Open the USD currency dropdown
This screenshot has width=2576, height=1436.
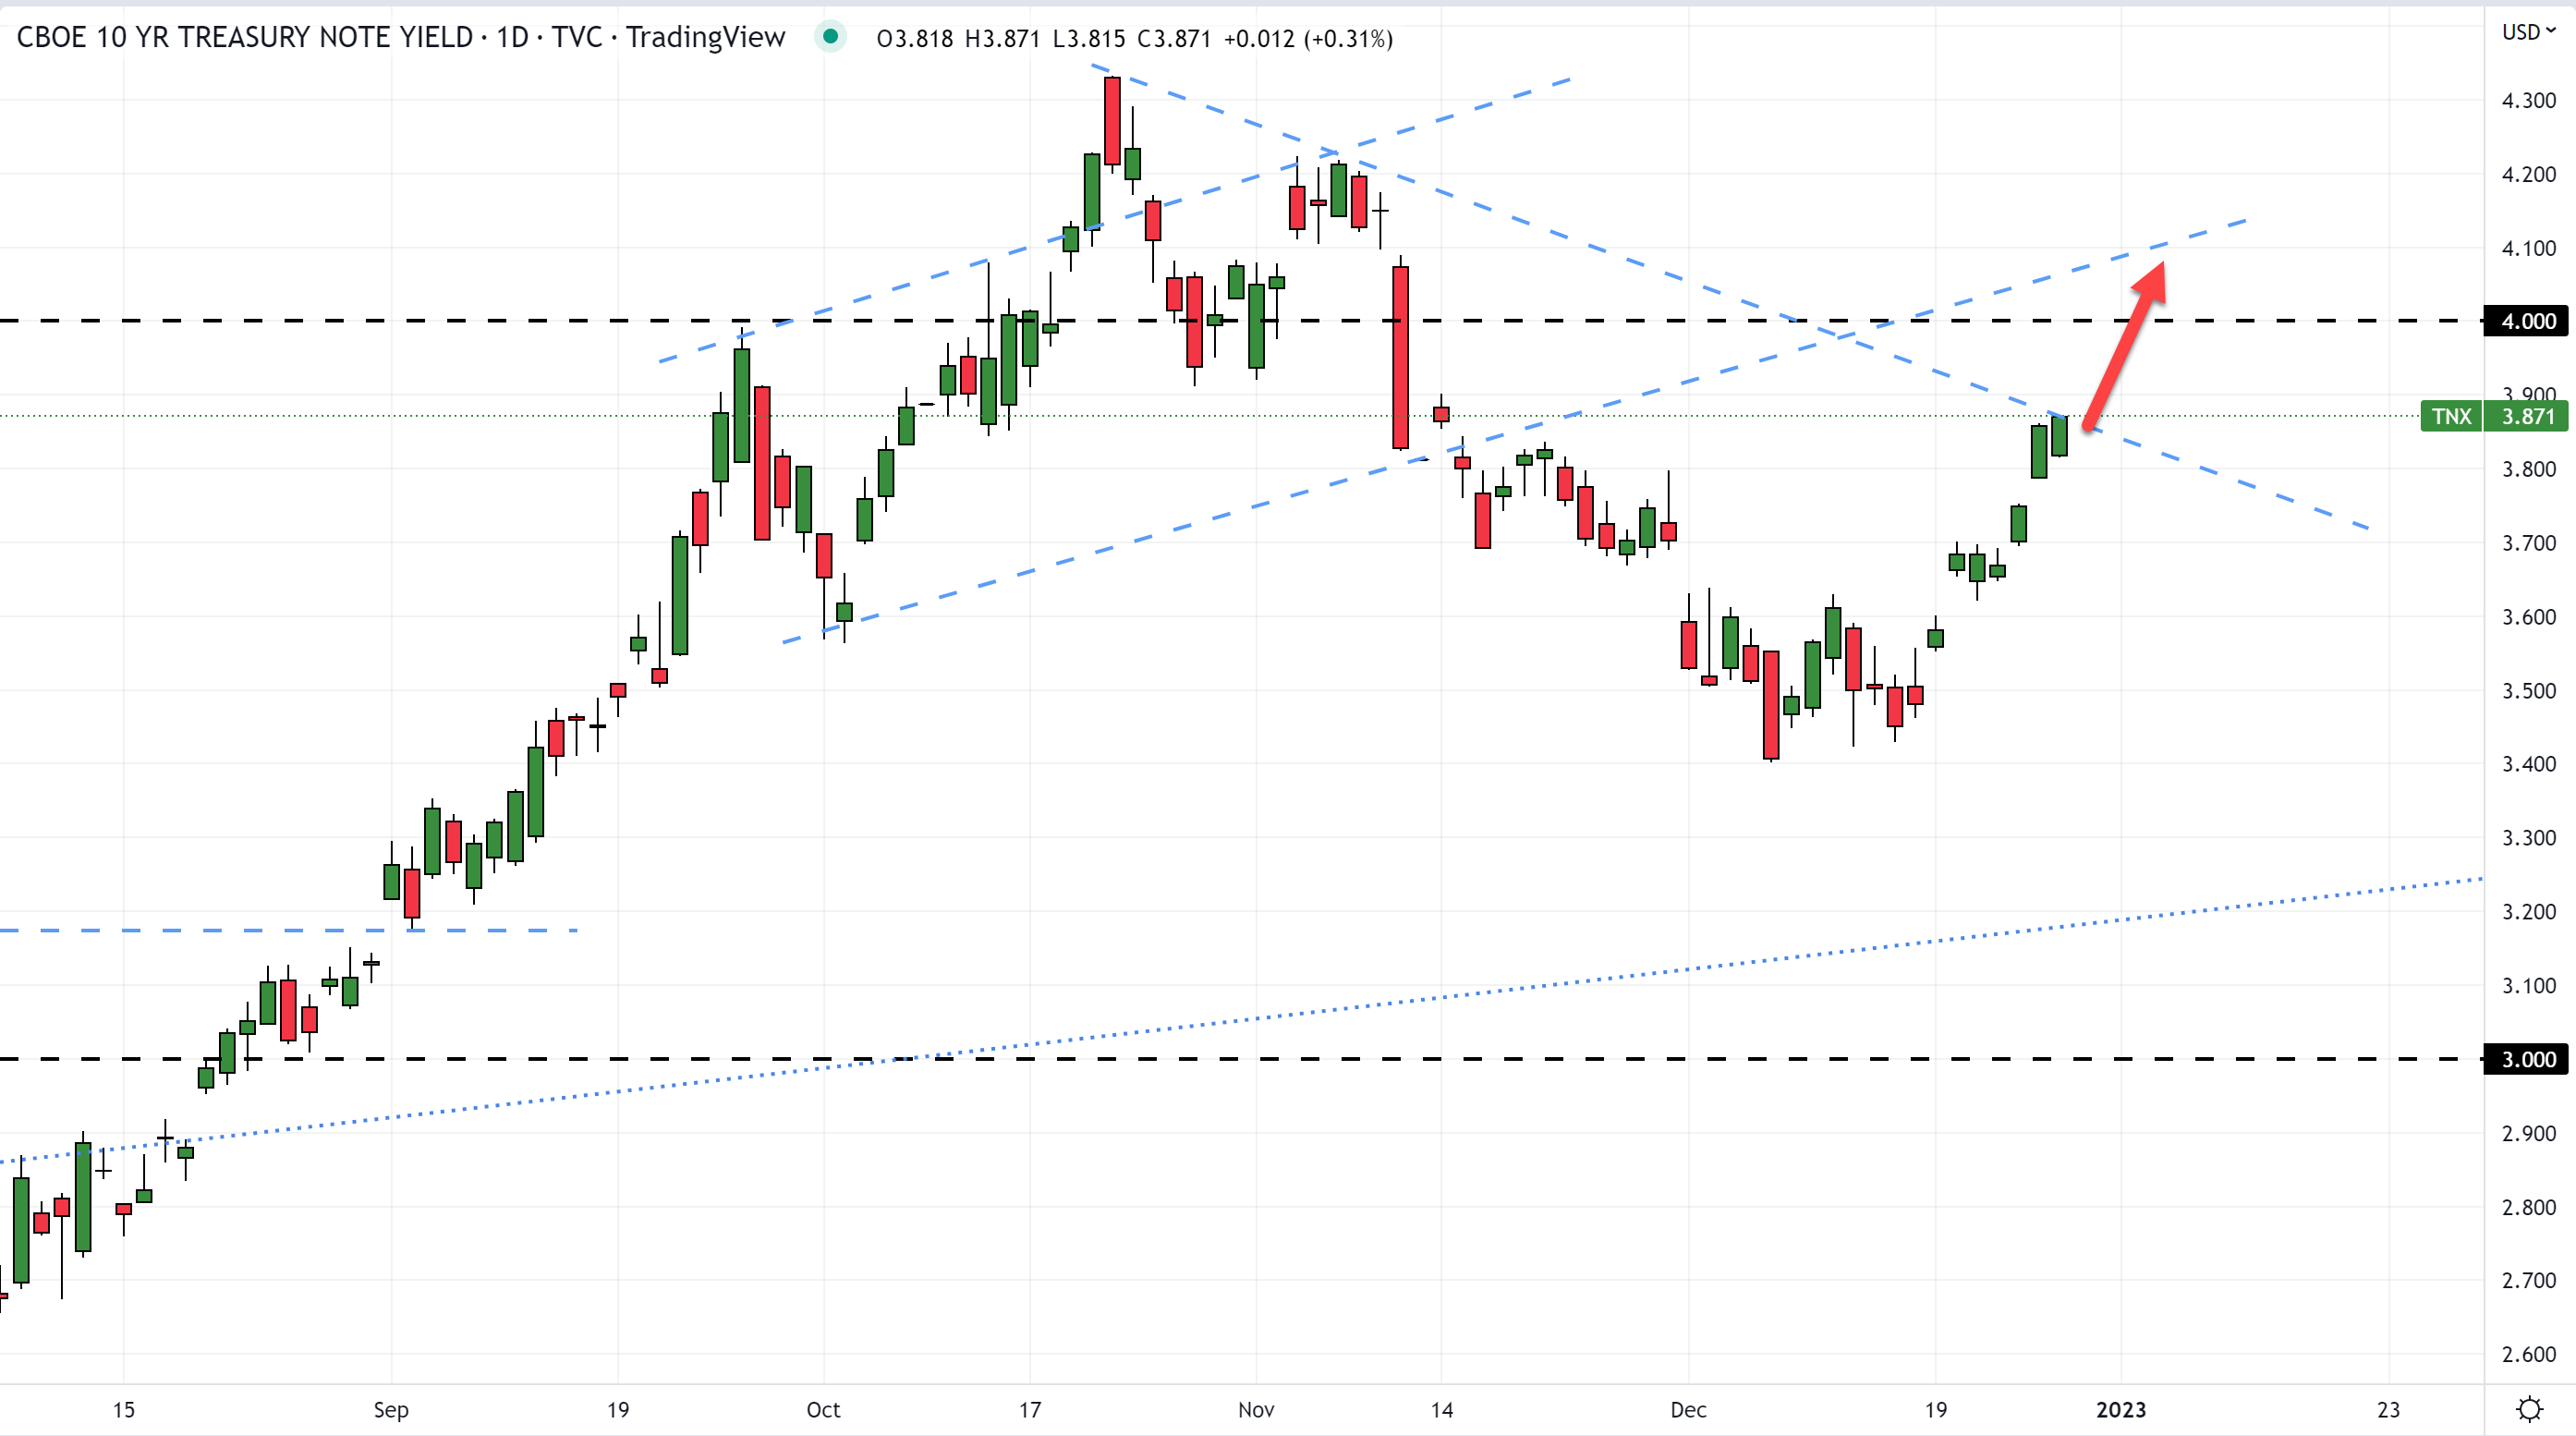click(2527, 32)
